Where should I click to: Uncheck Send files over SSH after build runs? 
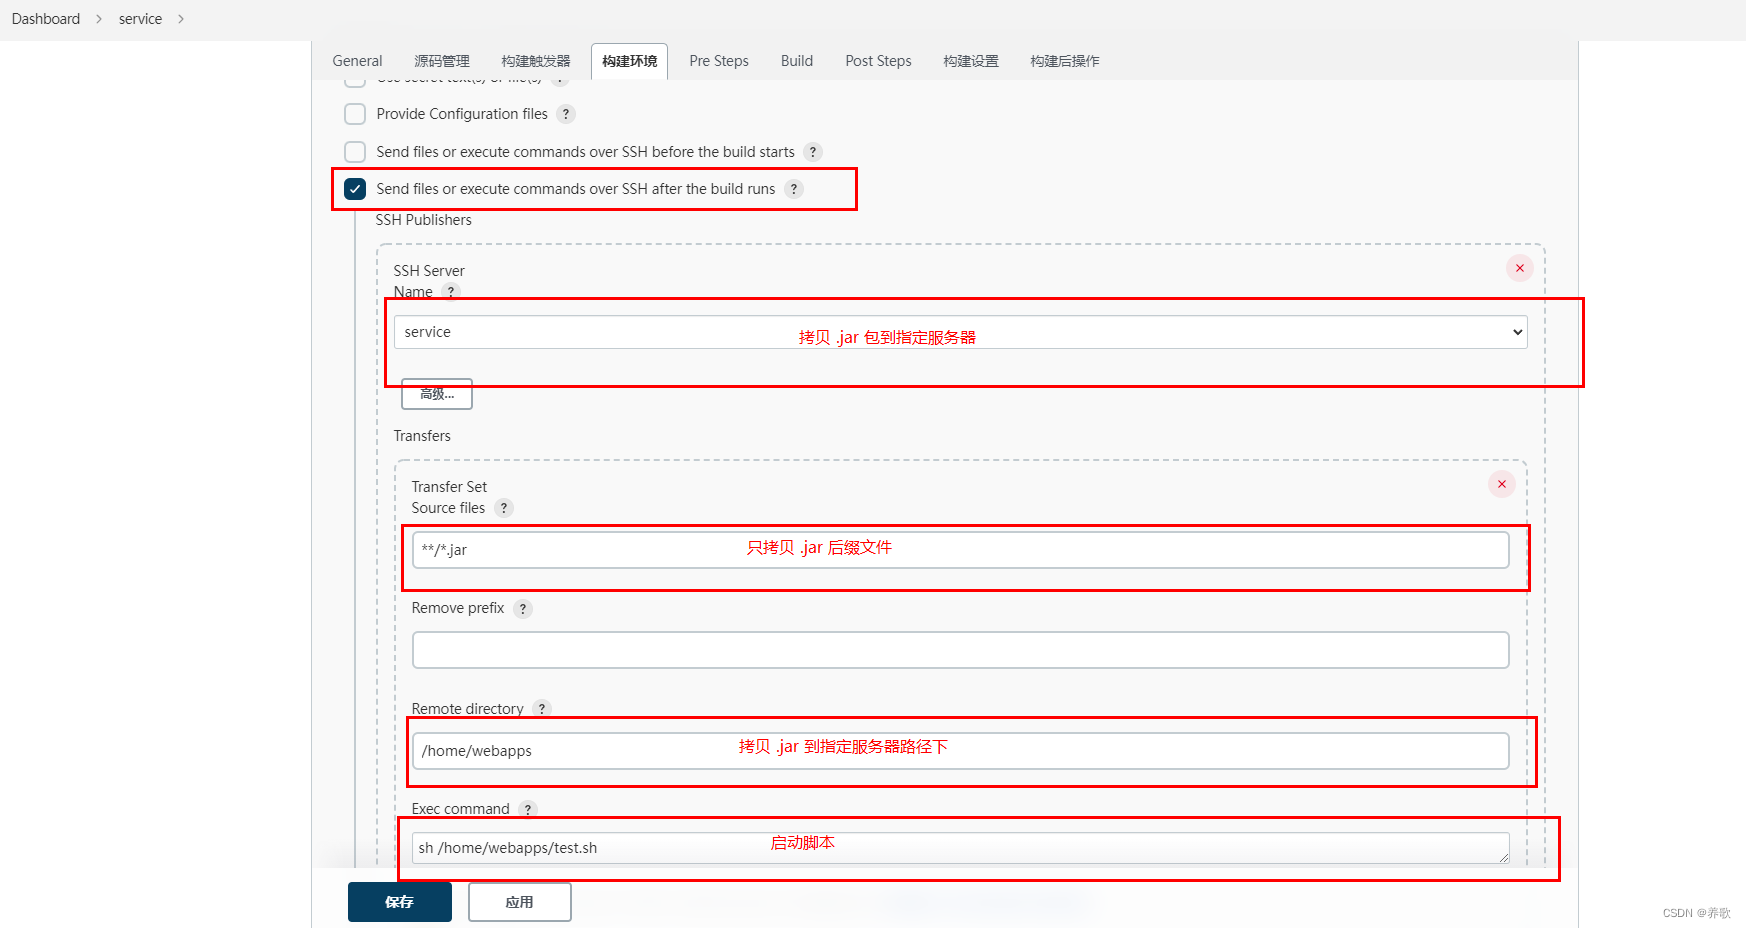(355, 189)
